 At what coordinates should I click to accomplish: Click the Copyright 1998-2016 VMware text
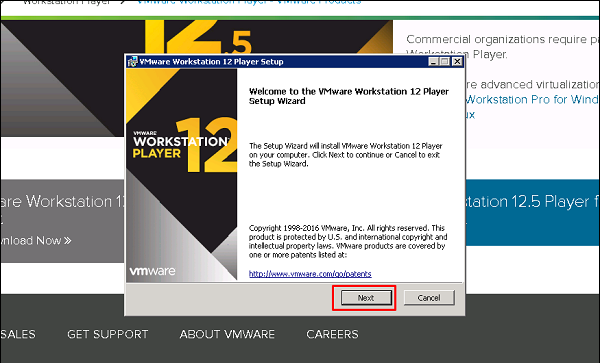click(x=347, y=241)
